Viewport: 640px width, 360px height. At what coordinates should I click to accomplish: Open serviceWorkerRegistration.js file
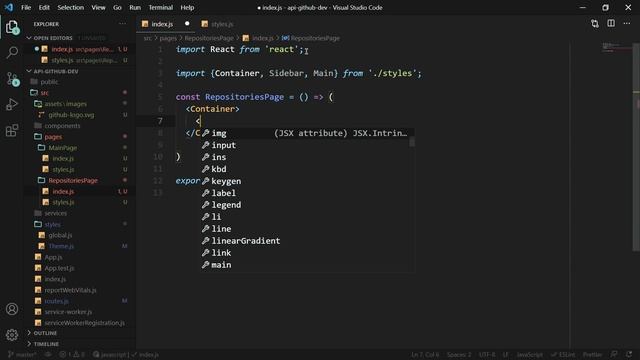[x=84, y=322]
